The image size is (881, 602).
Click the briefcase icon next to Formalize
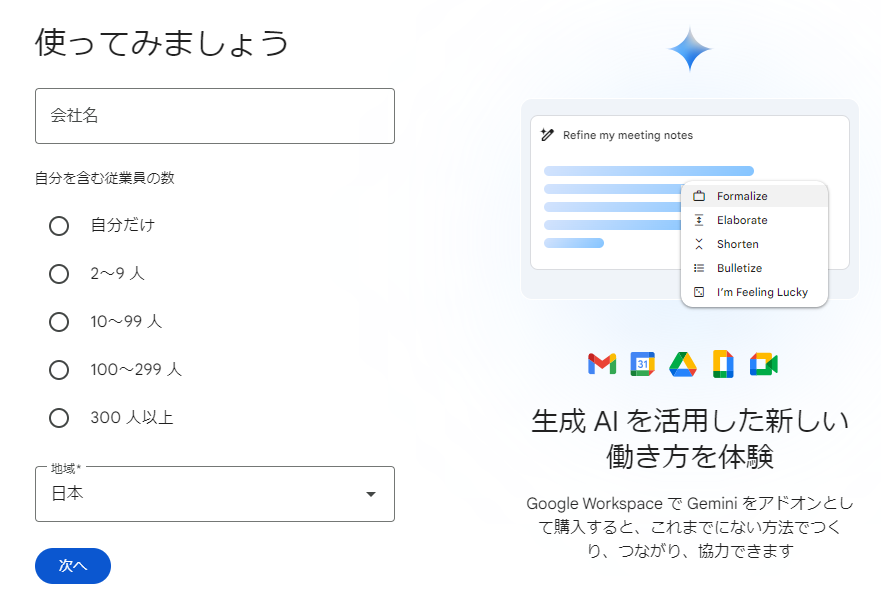pos(699,196)
